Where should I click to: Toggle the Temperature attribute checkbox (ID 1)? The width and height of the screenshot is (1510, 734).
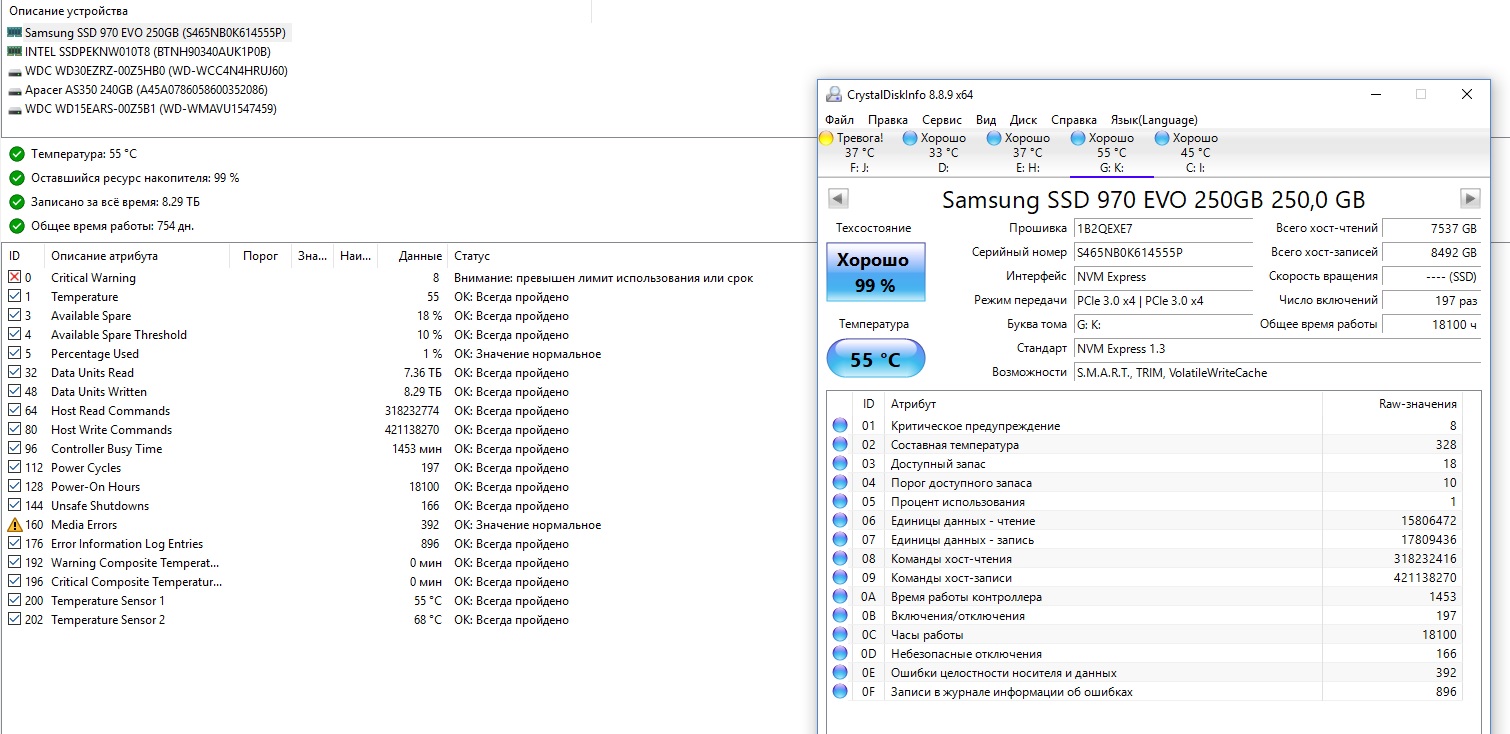point(14,297)
